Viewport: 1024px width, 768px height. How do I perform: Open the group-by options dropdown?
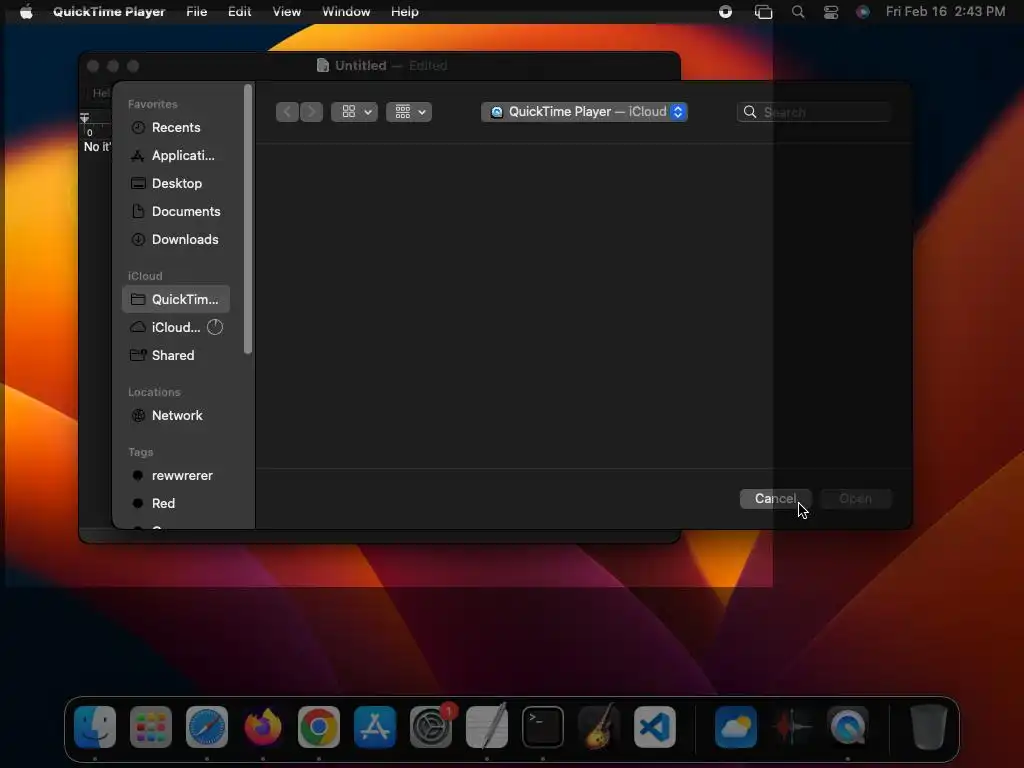[x=409, y=112]
